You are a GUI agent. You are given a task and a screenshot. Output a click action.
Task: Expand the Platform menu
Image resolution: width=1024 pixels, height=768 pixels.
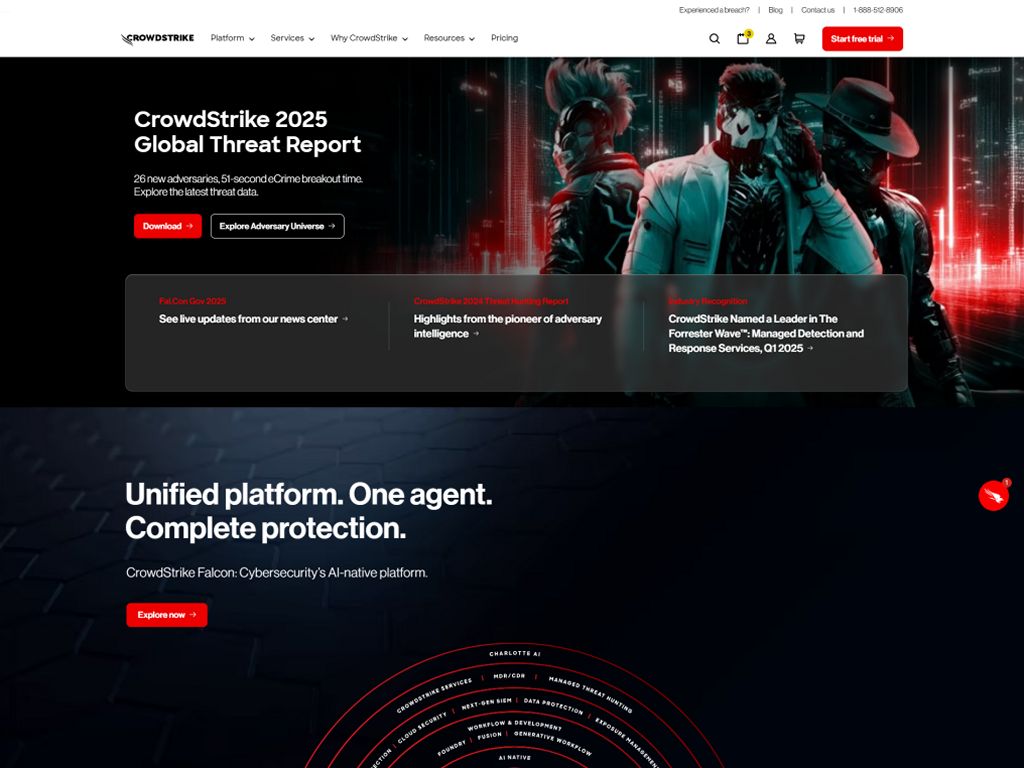tap(232, 38)
